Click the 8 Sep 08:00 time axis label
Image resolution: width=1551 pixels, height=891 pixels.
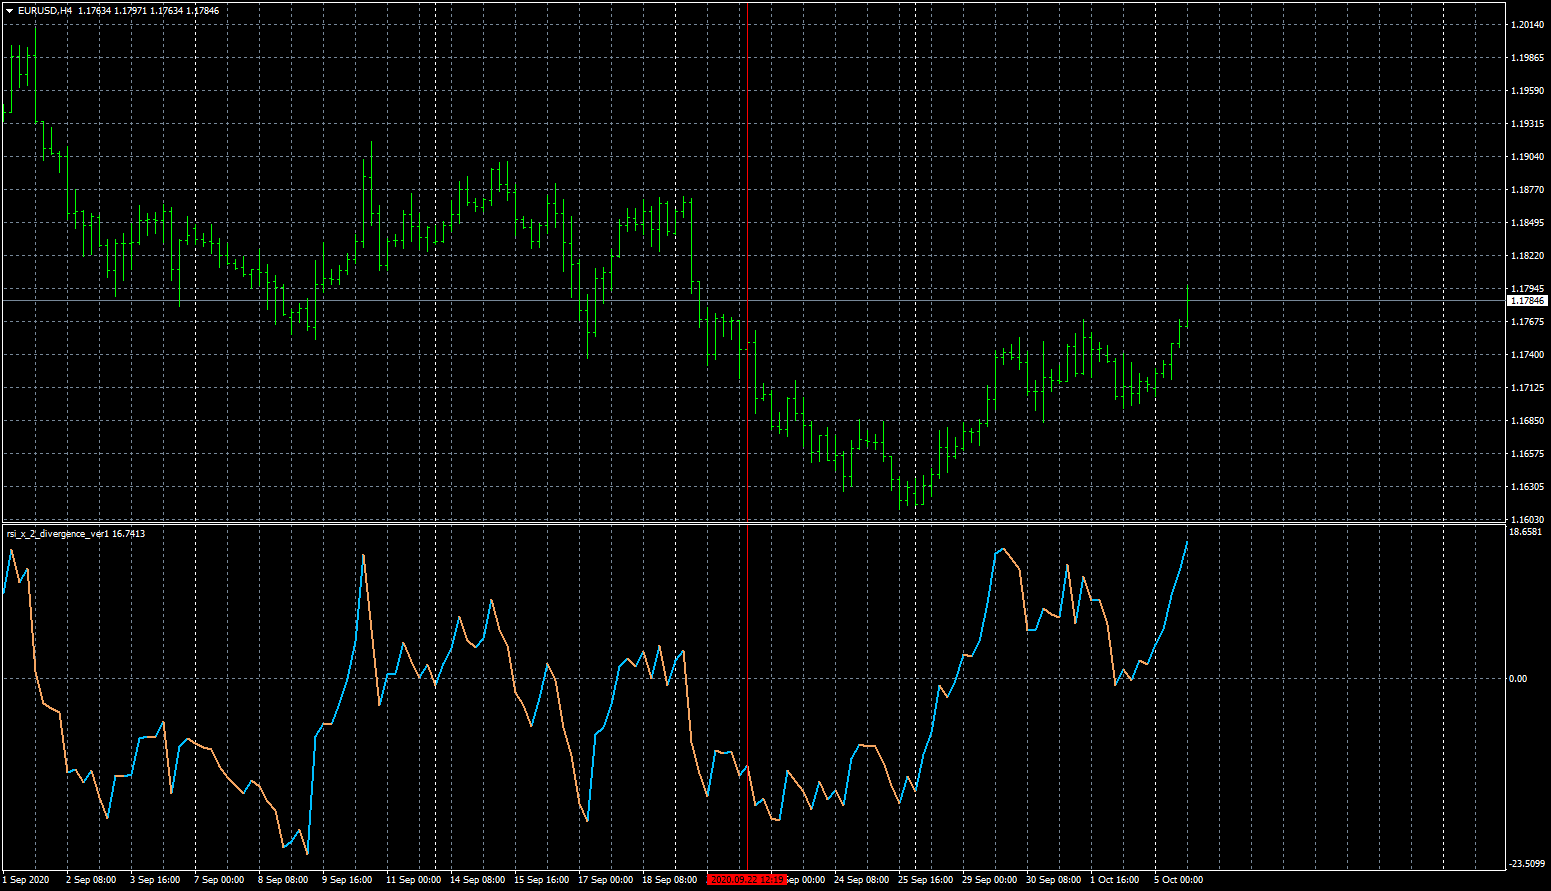tap(283, 880)
